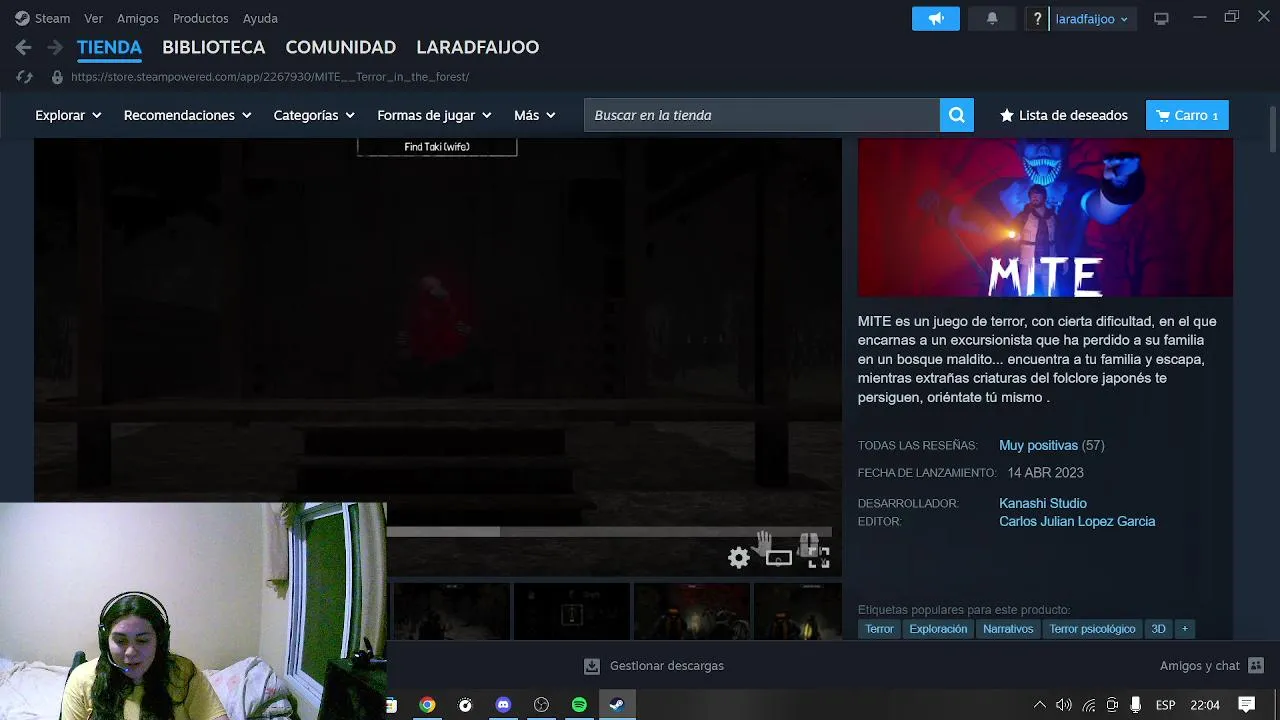Click the Steam logo menu
Viewport: 1280px width, 720px height.
click(x=42, y=18)
